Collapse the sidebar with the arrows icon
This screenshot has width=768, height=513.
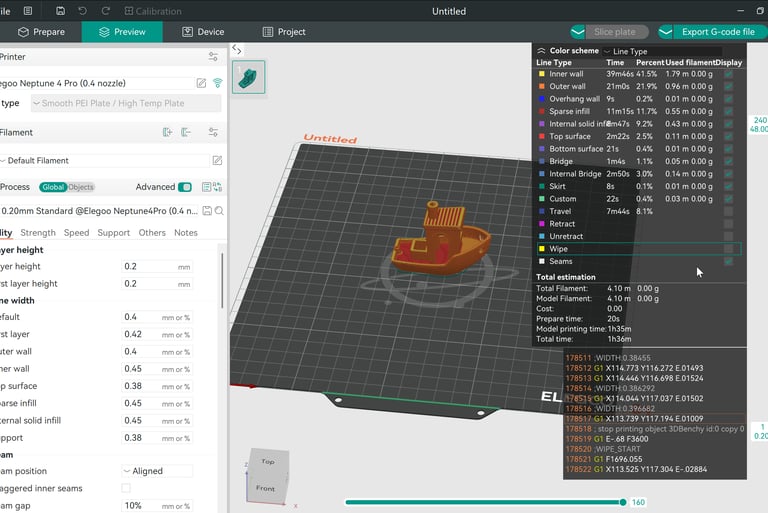[237, 49]
